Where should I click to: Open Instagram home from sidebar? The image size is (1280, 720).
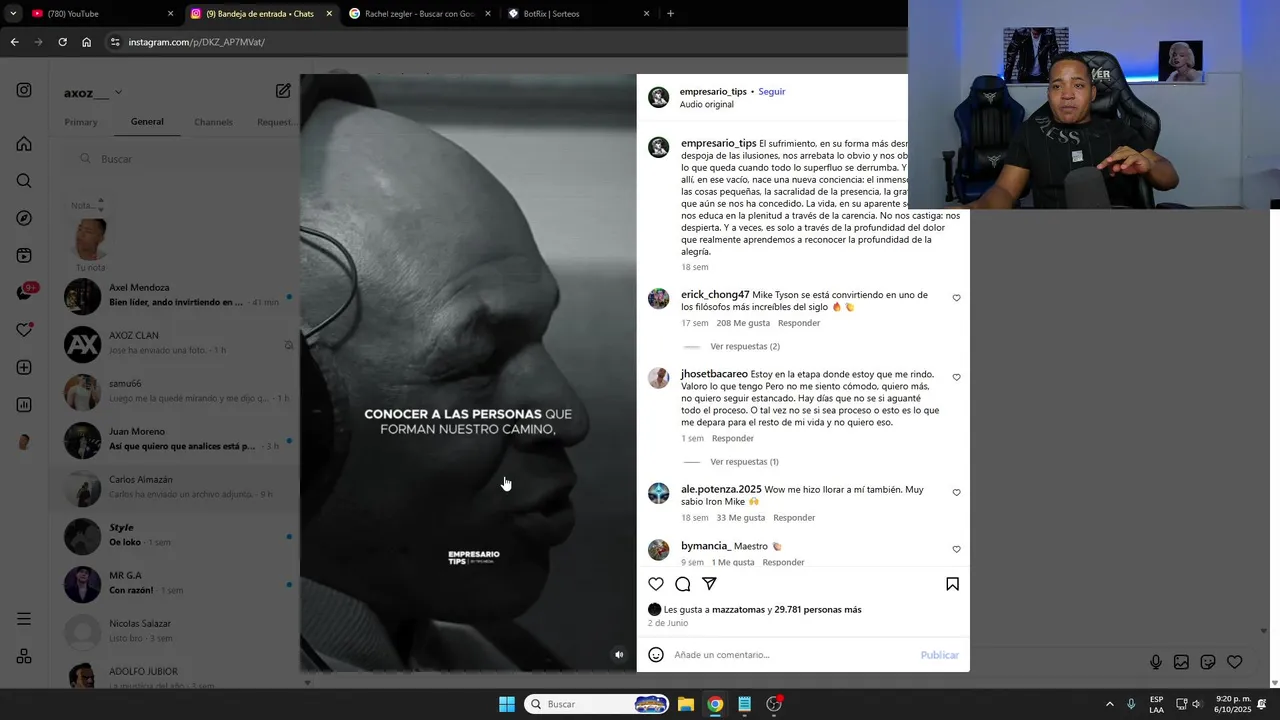tap(24, 144)
